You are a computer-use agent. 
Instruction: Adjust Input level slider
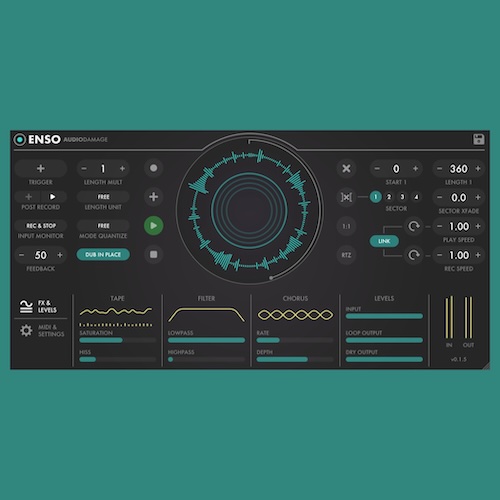point(384,316)
